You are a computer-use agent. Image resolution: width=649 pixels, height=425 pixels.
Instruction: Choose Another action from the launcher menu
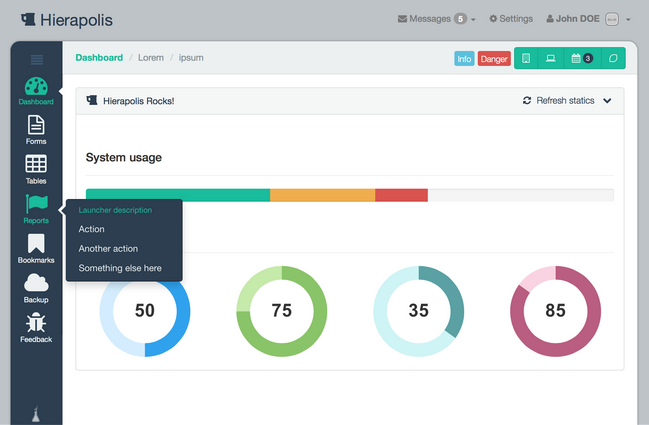[108, 249]
